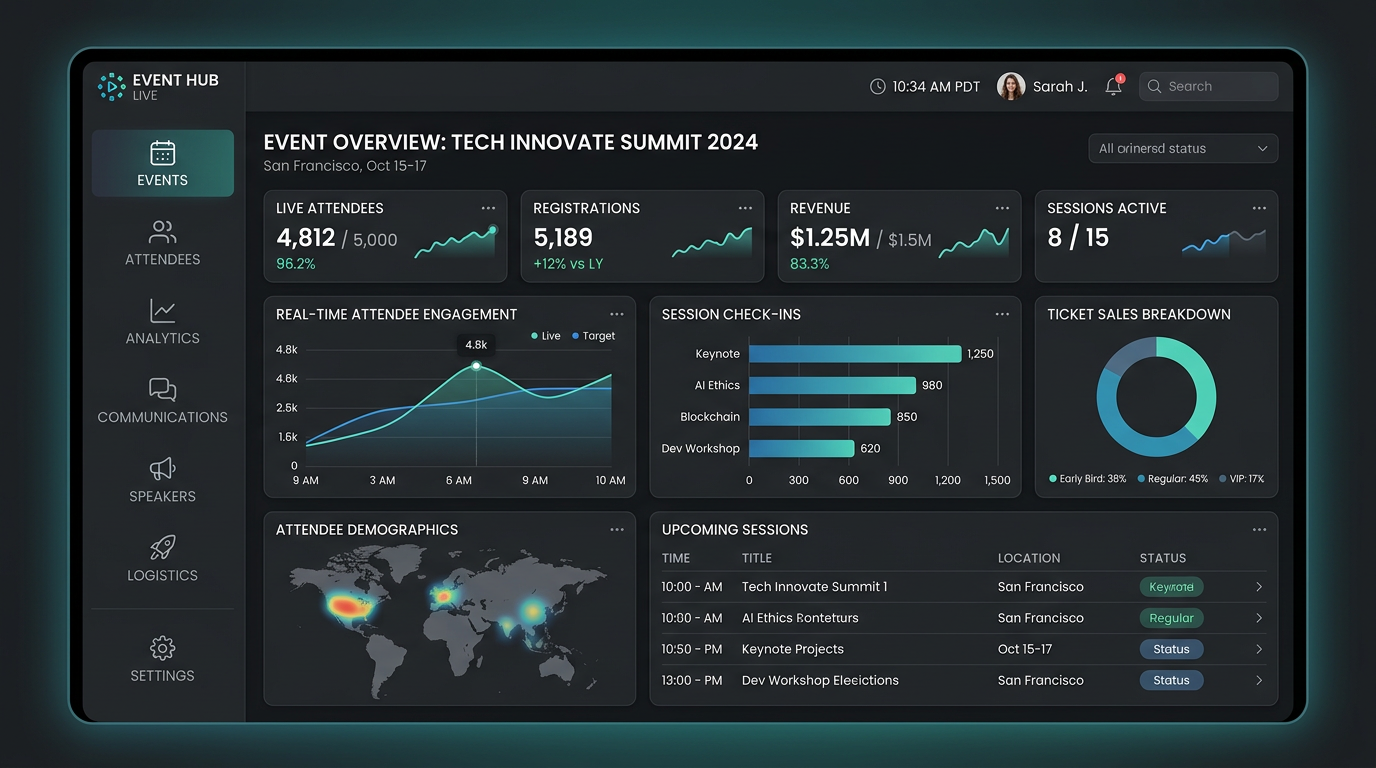The width and height of the screenshot is (1376, 768).
Task: Click the search magnifier icon
Action: tap(1155, 87)
